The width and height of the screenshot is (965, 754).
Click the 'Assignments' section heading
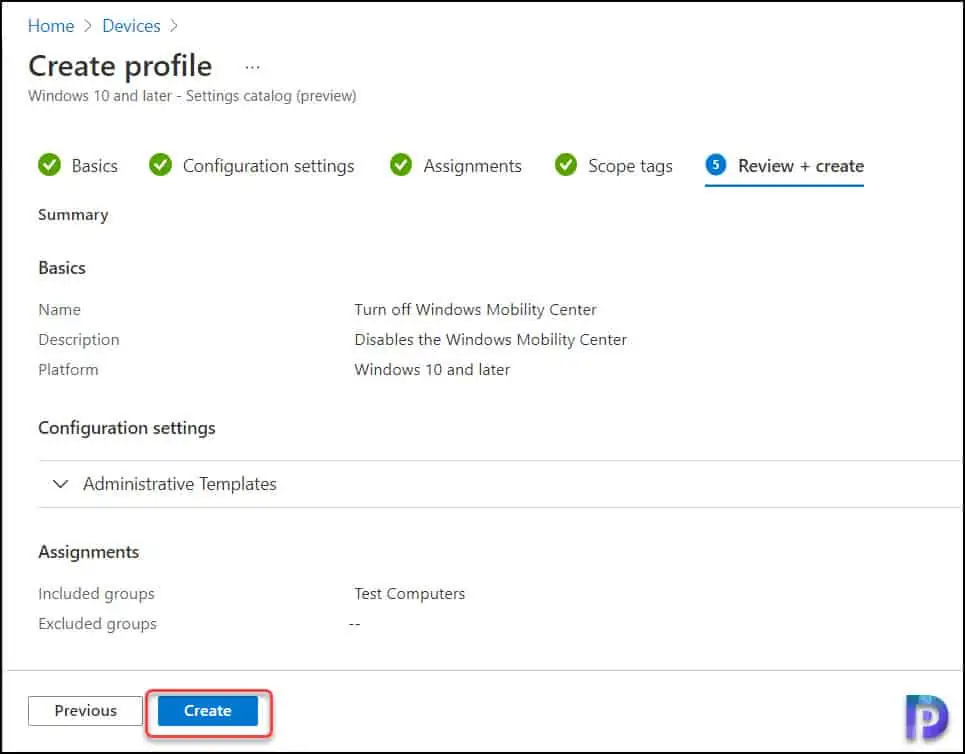(89, 552)
